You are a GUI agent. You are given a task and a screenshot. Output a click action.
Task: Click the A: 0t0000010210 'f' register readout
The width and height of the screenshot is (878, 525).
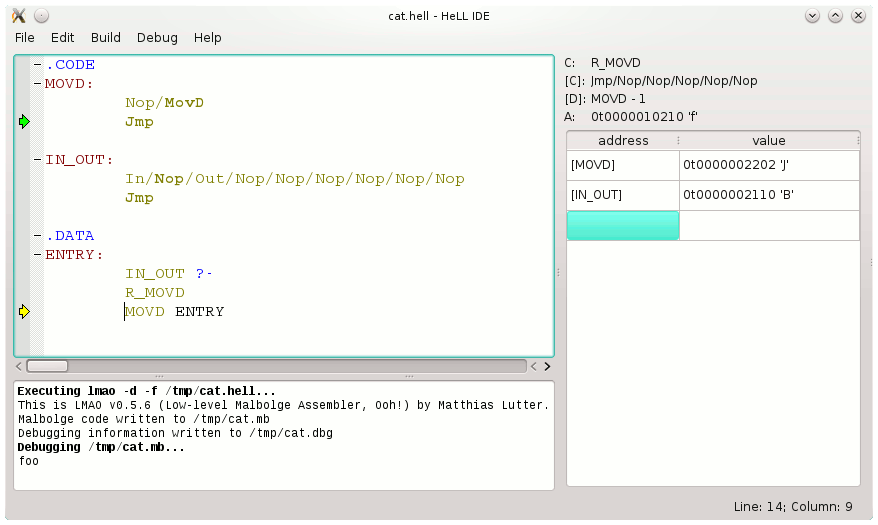coord(631,116)
